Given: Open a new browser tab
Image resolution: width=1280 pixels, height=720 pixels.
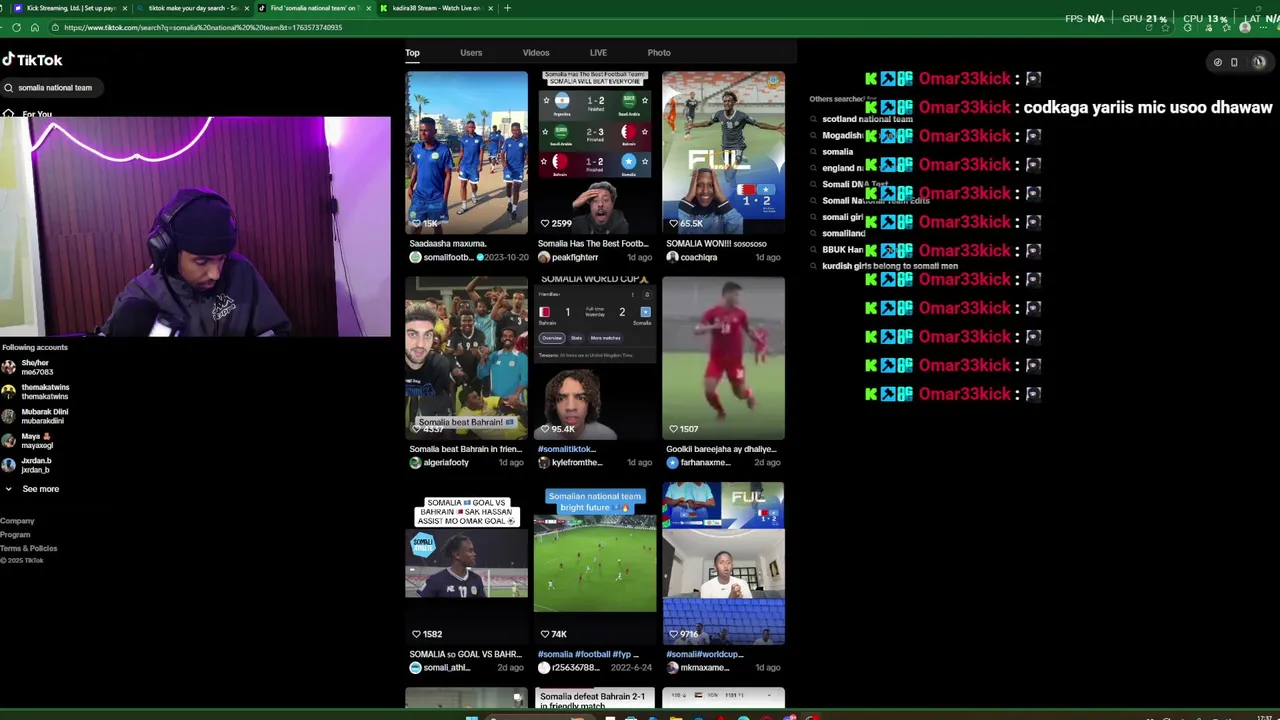Looking at the screenshot, I should [507, 8].
